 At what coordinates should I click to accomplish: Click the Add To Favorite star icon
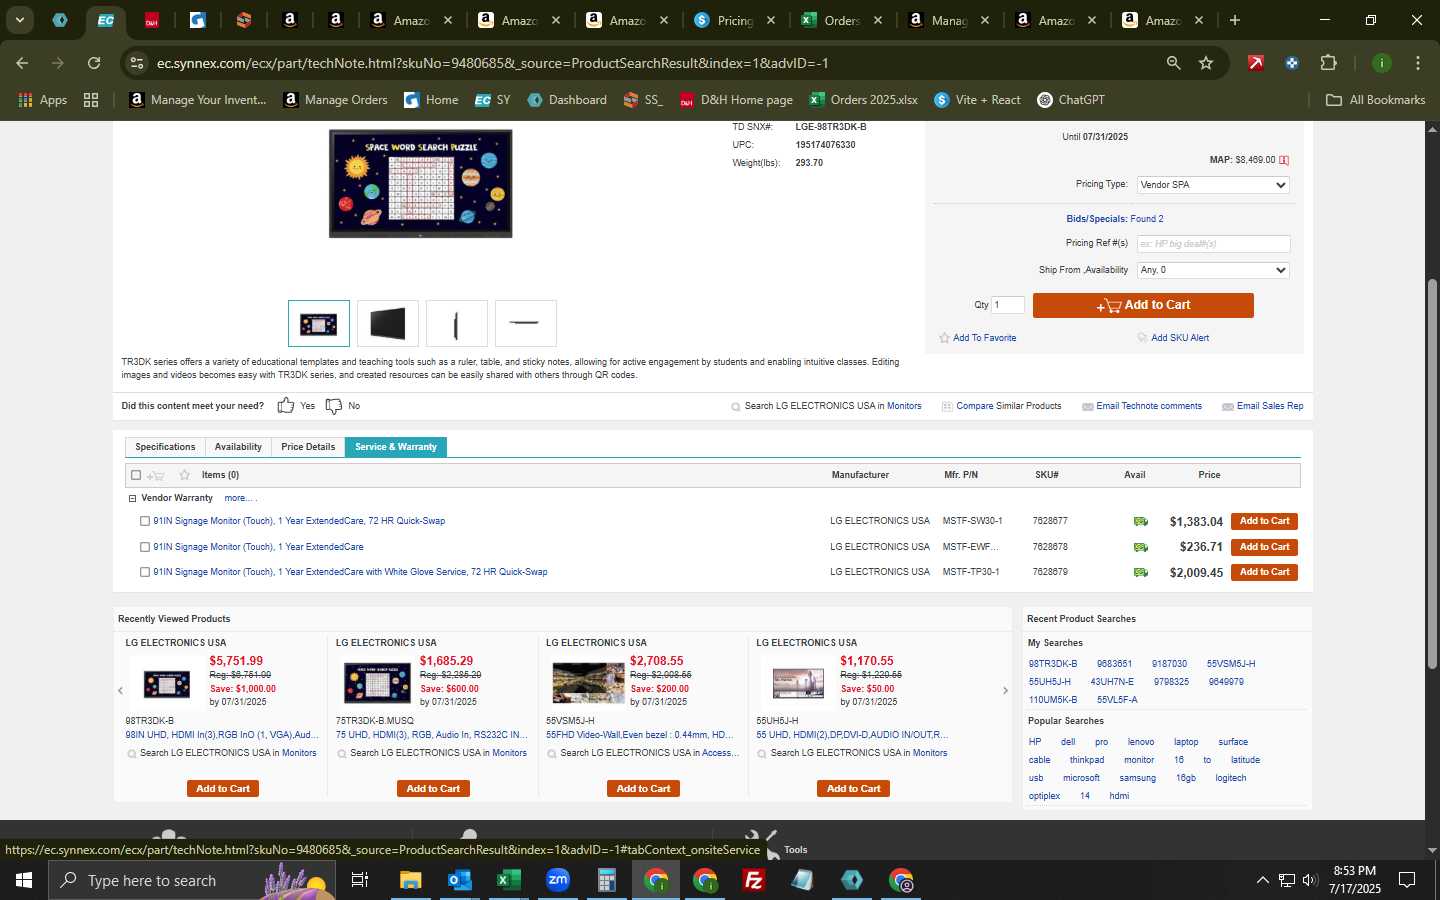pos(944,338)
